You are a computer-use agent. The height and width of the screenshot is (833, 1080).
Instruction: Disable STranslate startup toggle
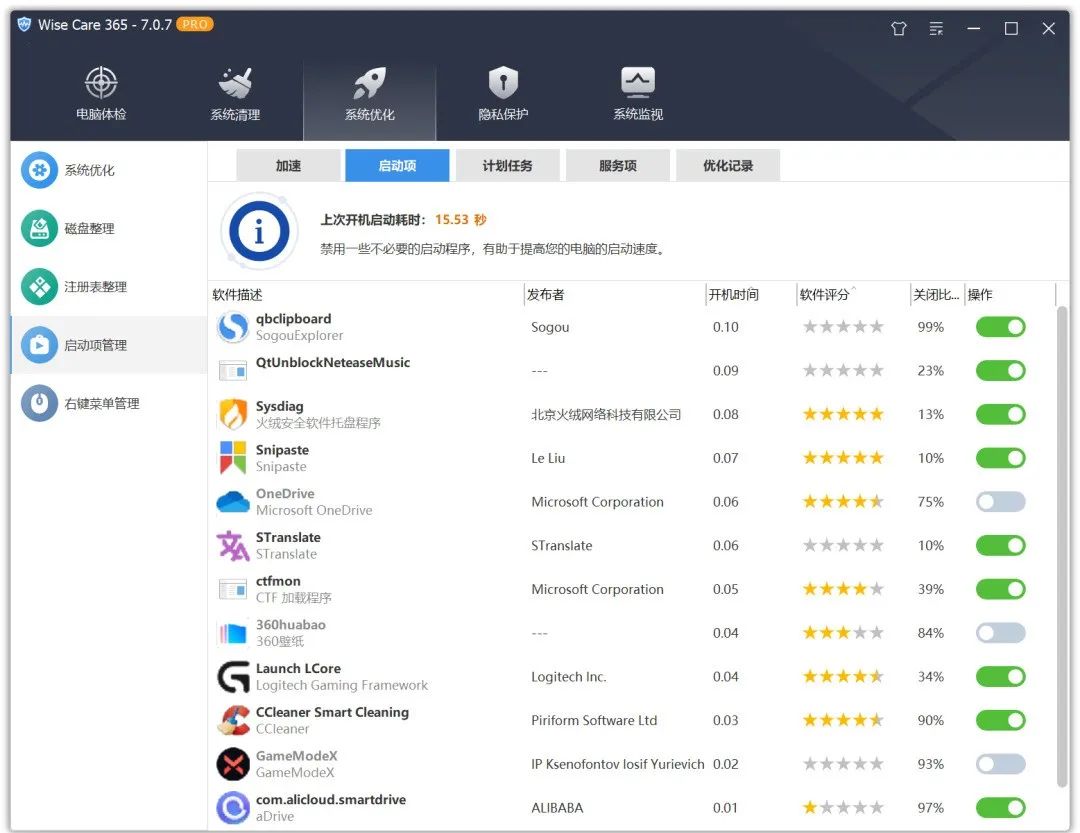[x=1000, y=546]
